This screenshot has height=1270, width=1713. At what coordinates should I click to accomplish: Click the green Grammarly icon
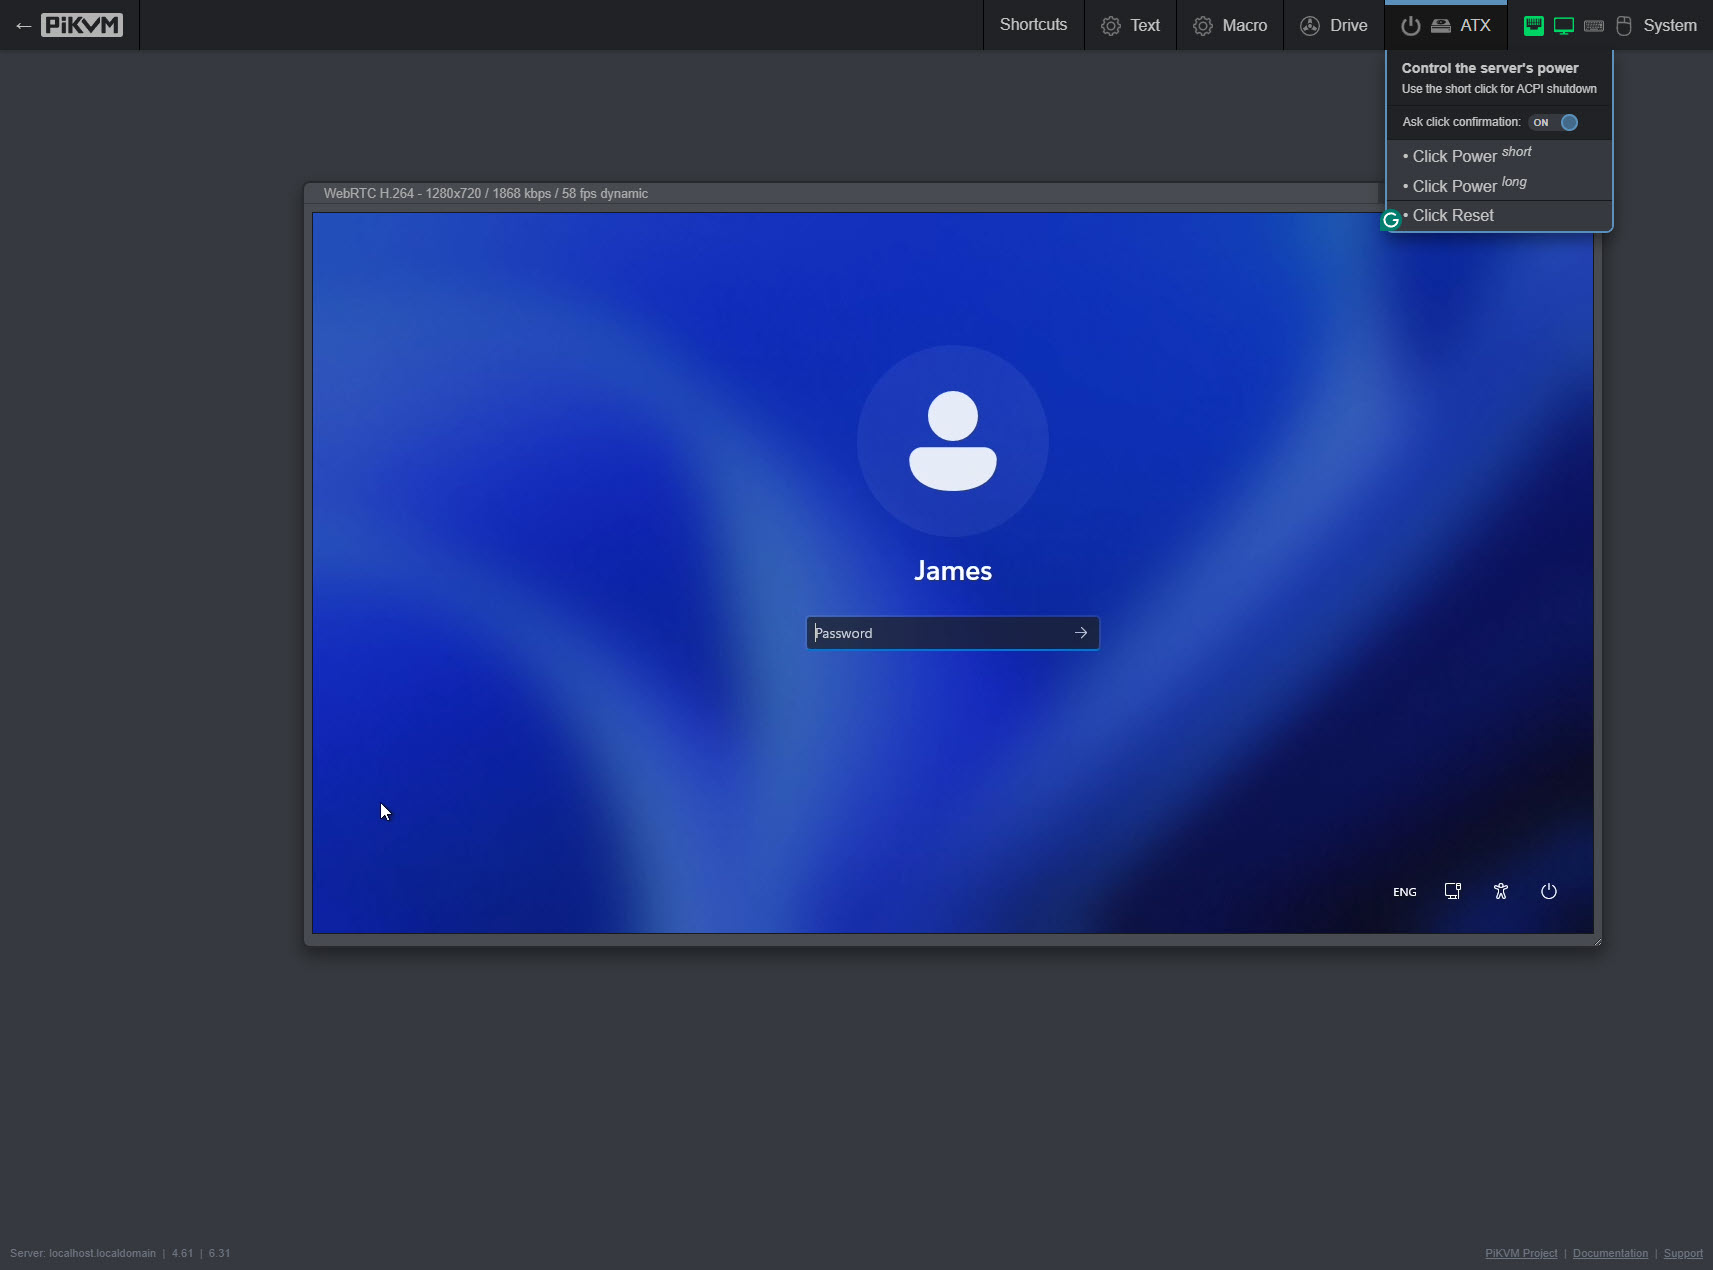click(x=1390, y=220)
